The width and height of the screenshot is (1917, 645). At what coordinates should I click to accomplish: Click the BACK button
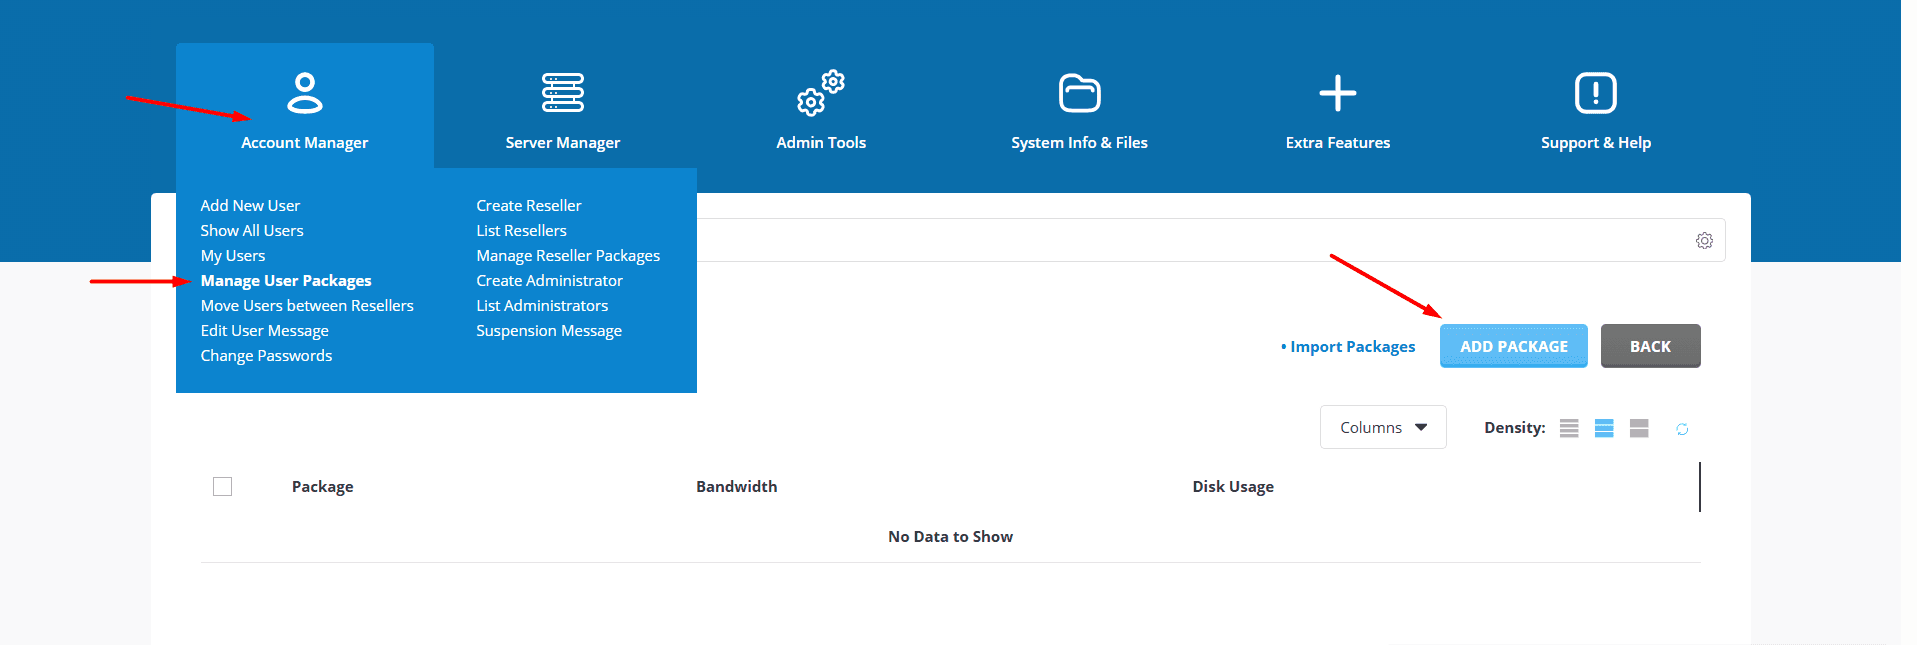1650,346
